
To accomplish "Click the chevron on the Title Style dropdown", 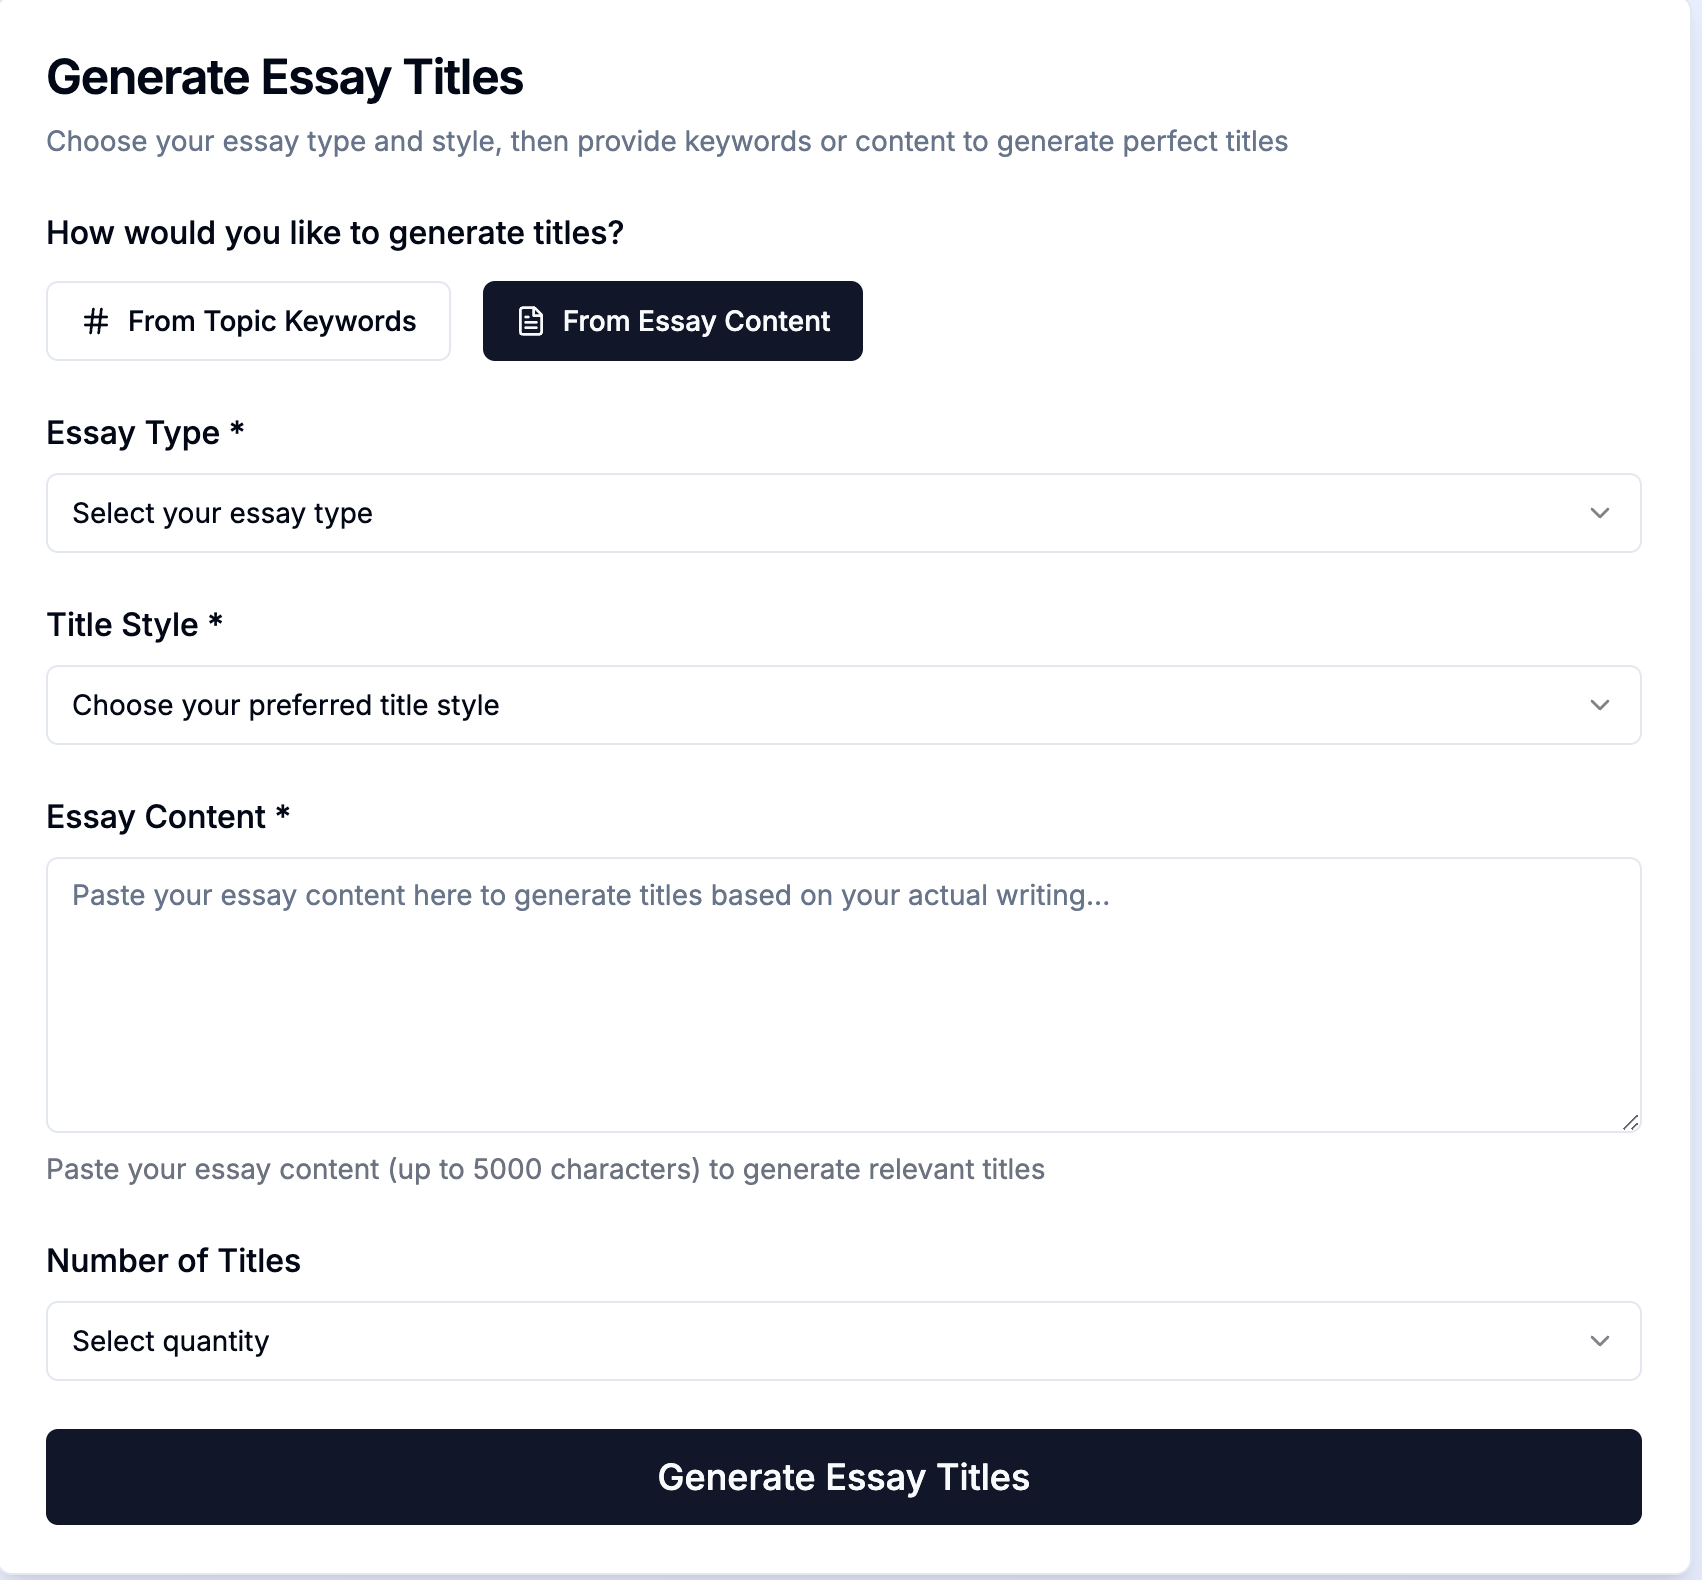I will pyautogui.click(x=1600, y=705).
